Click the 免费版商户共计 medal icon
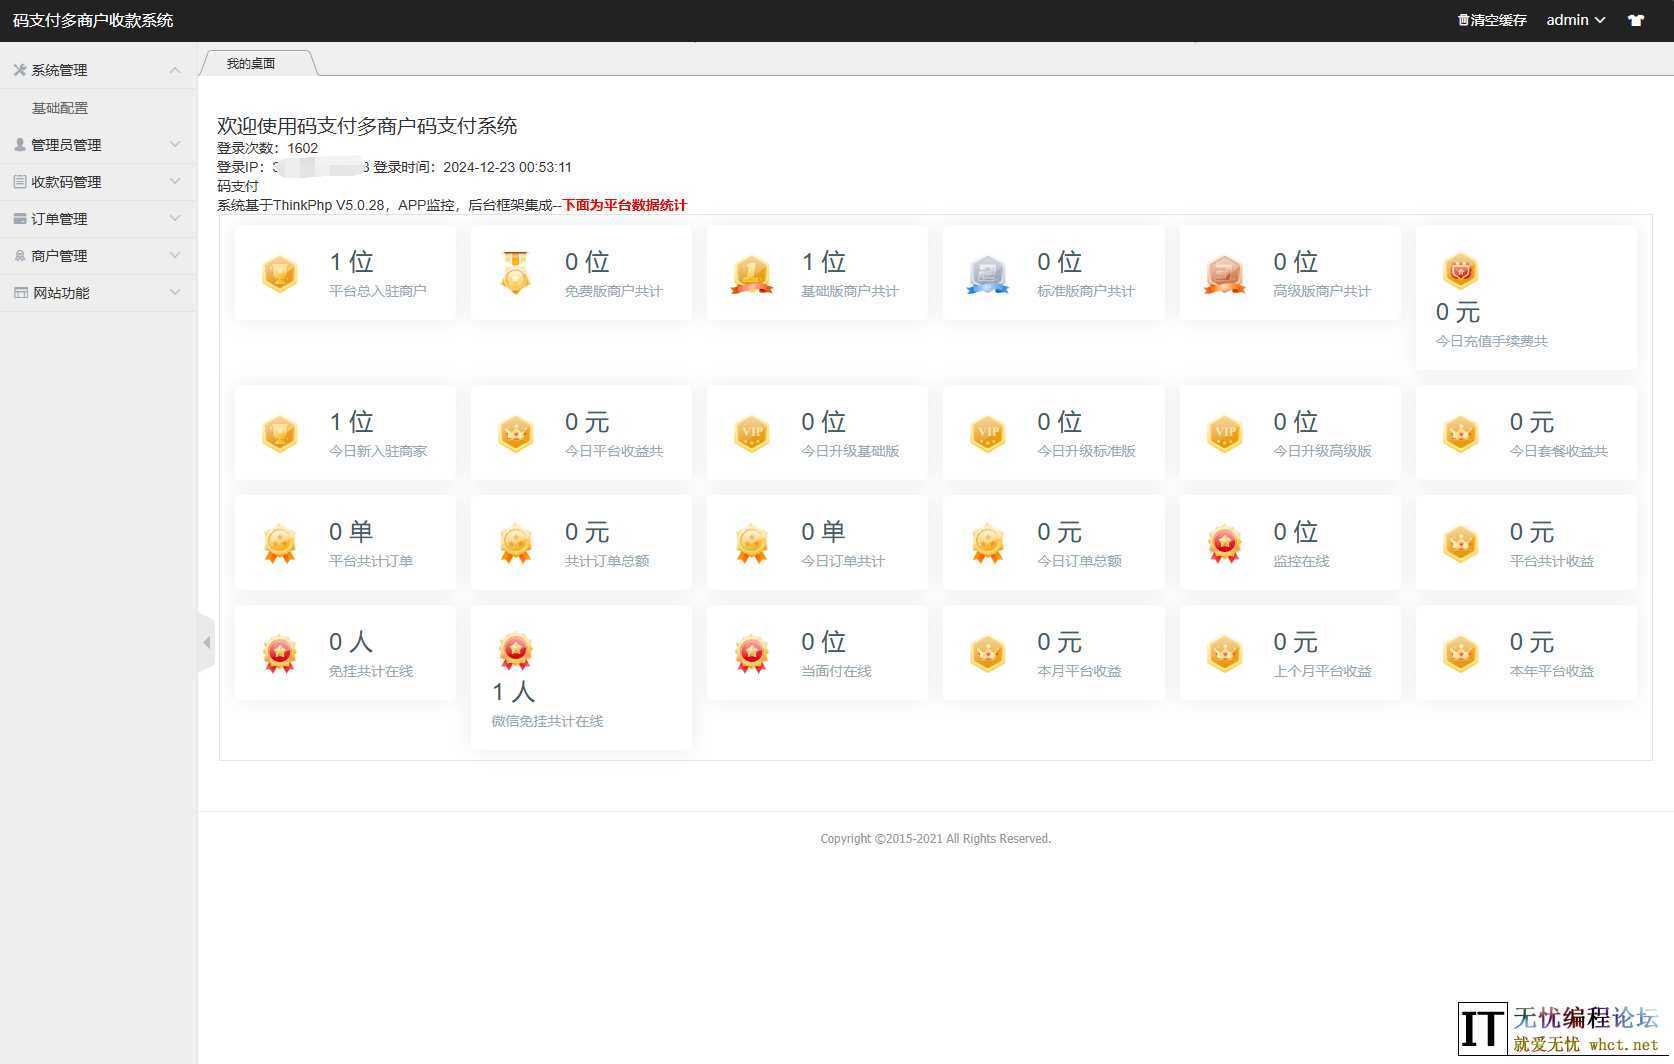 (x=516, y=273)
